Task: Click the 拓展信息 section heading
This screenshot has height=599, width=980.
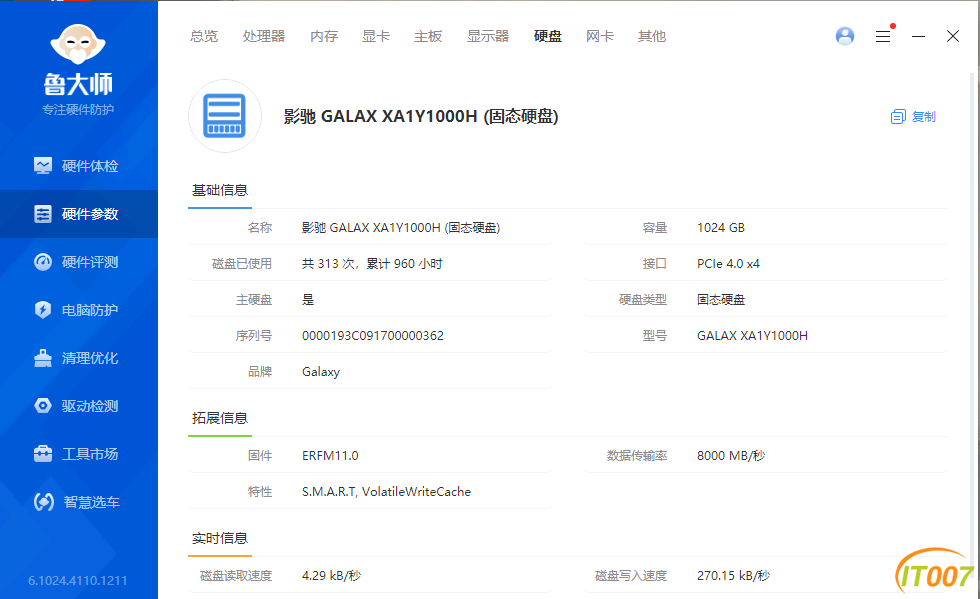Action: point(220,418)
